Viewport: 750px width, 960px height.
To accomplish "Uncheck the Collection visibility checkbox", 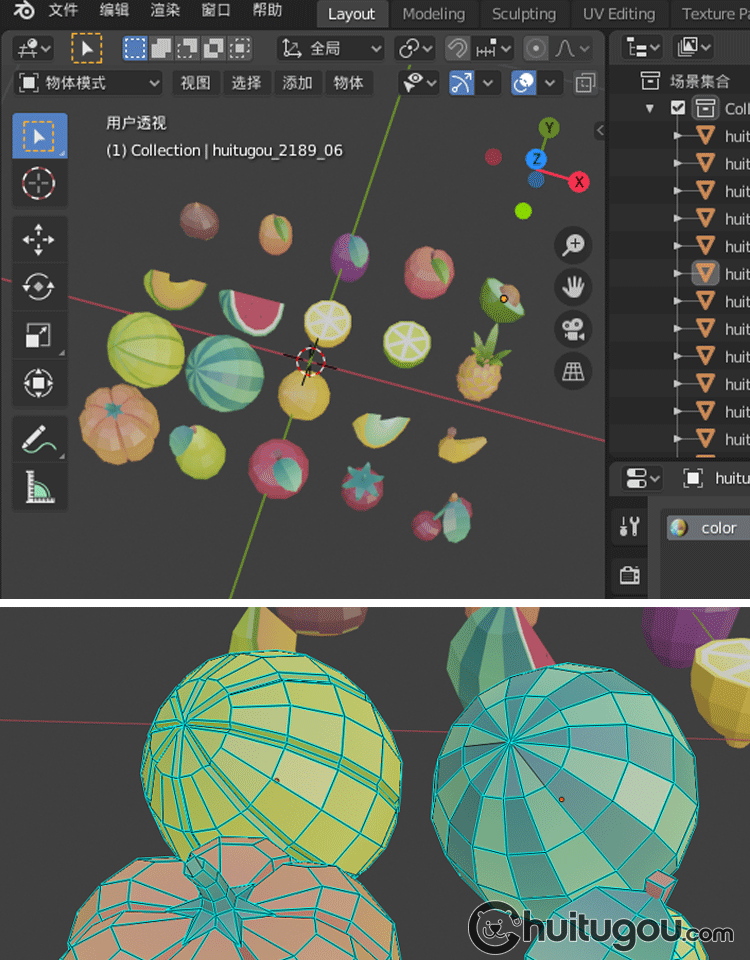I will tap(678, 108).
